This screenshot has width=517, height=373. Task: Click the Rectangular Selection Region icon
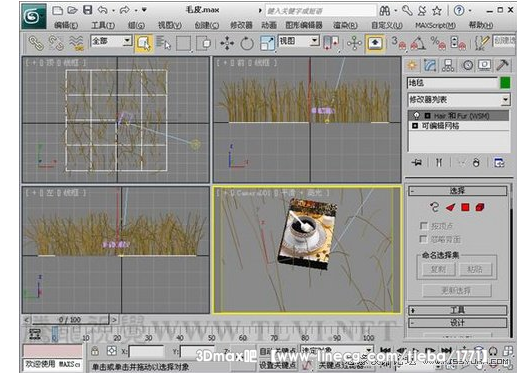[183, 43]
